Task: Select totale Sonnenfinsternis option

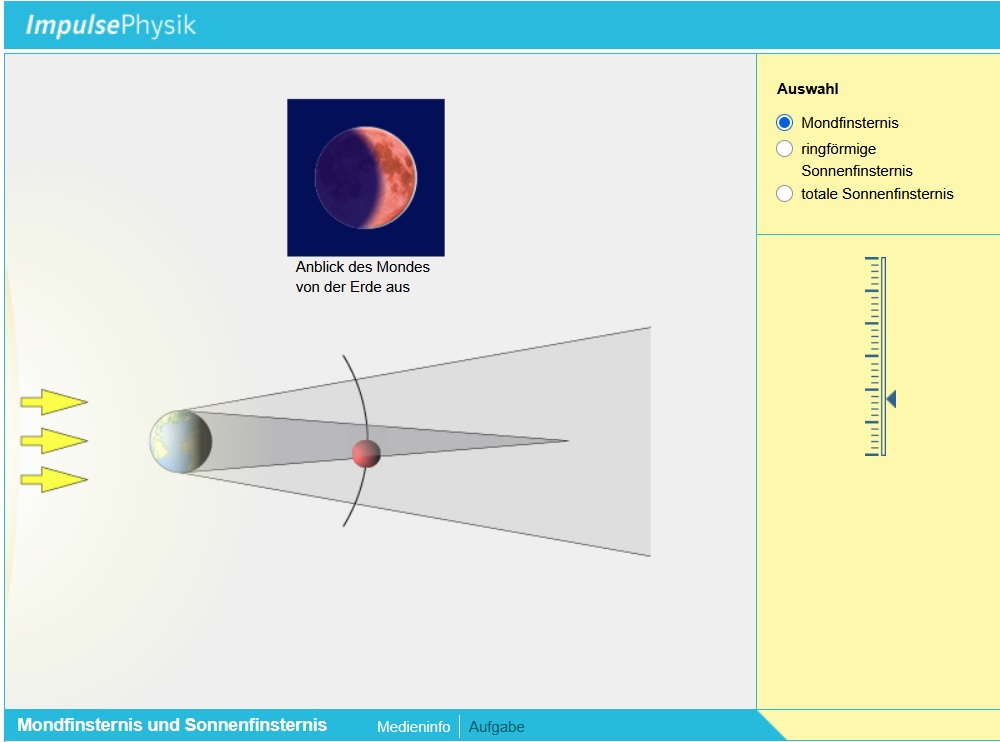Action: pyautogui.click(x=784, y=193)
